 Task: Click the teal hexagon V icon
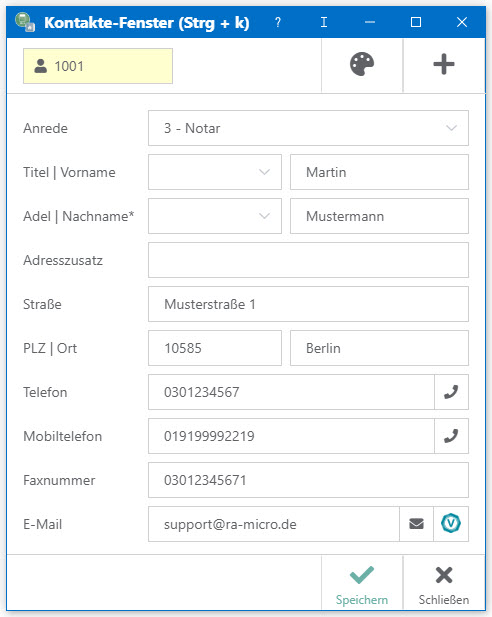tap(451, 524)
